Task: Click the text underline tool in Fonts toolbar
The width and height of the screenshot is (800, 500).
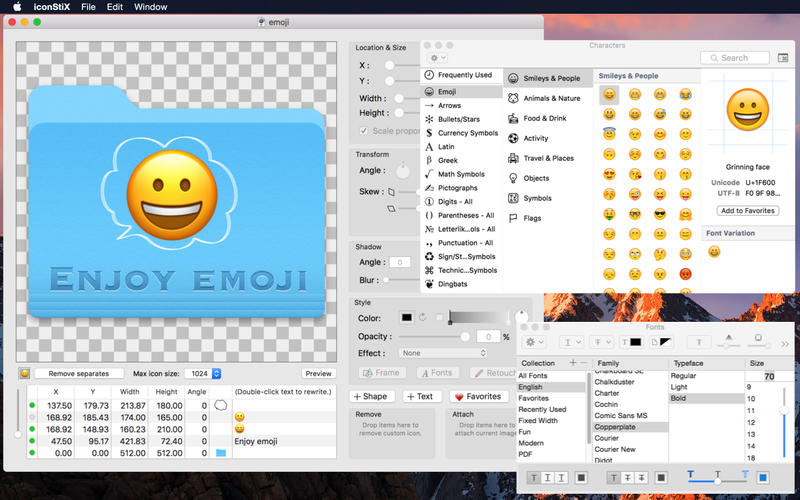Action: coord(571,342)
